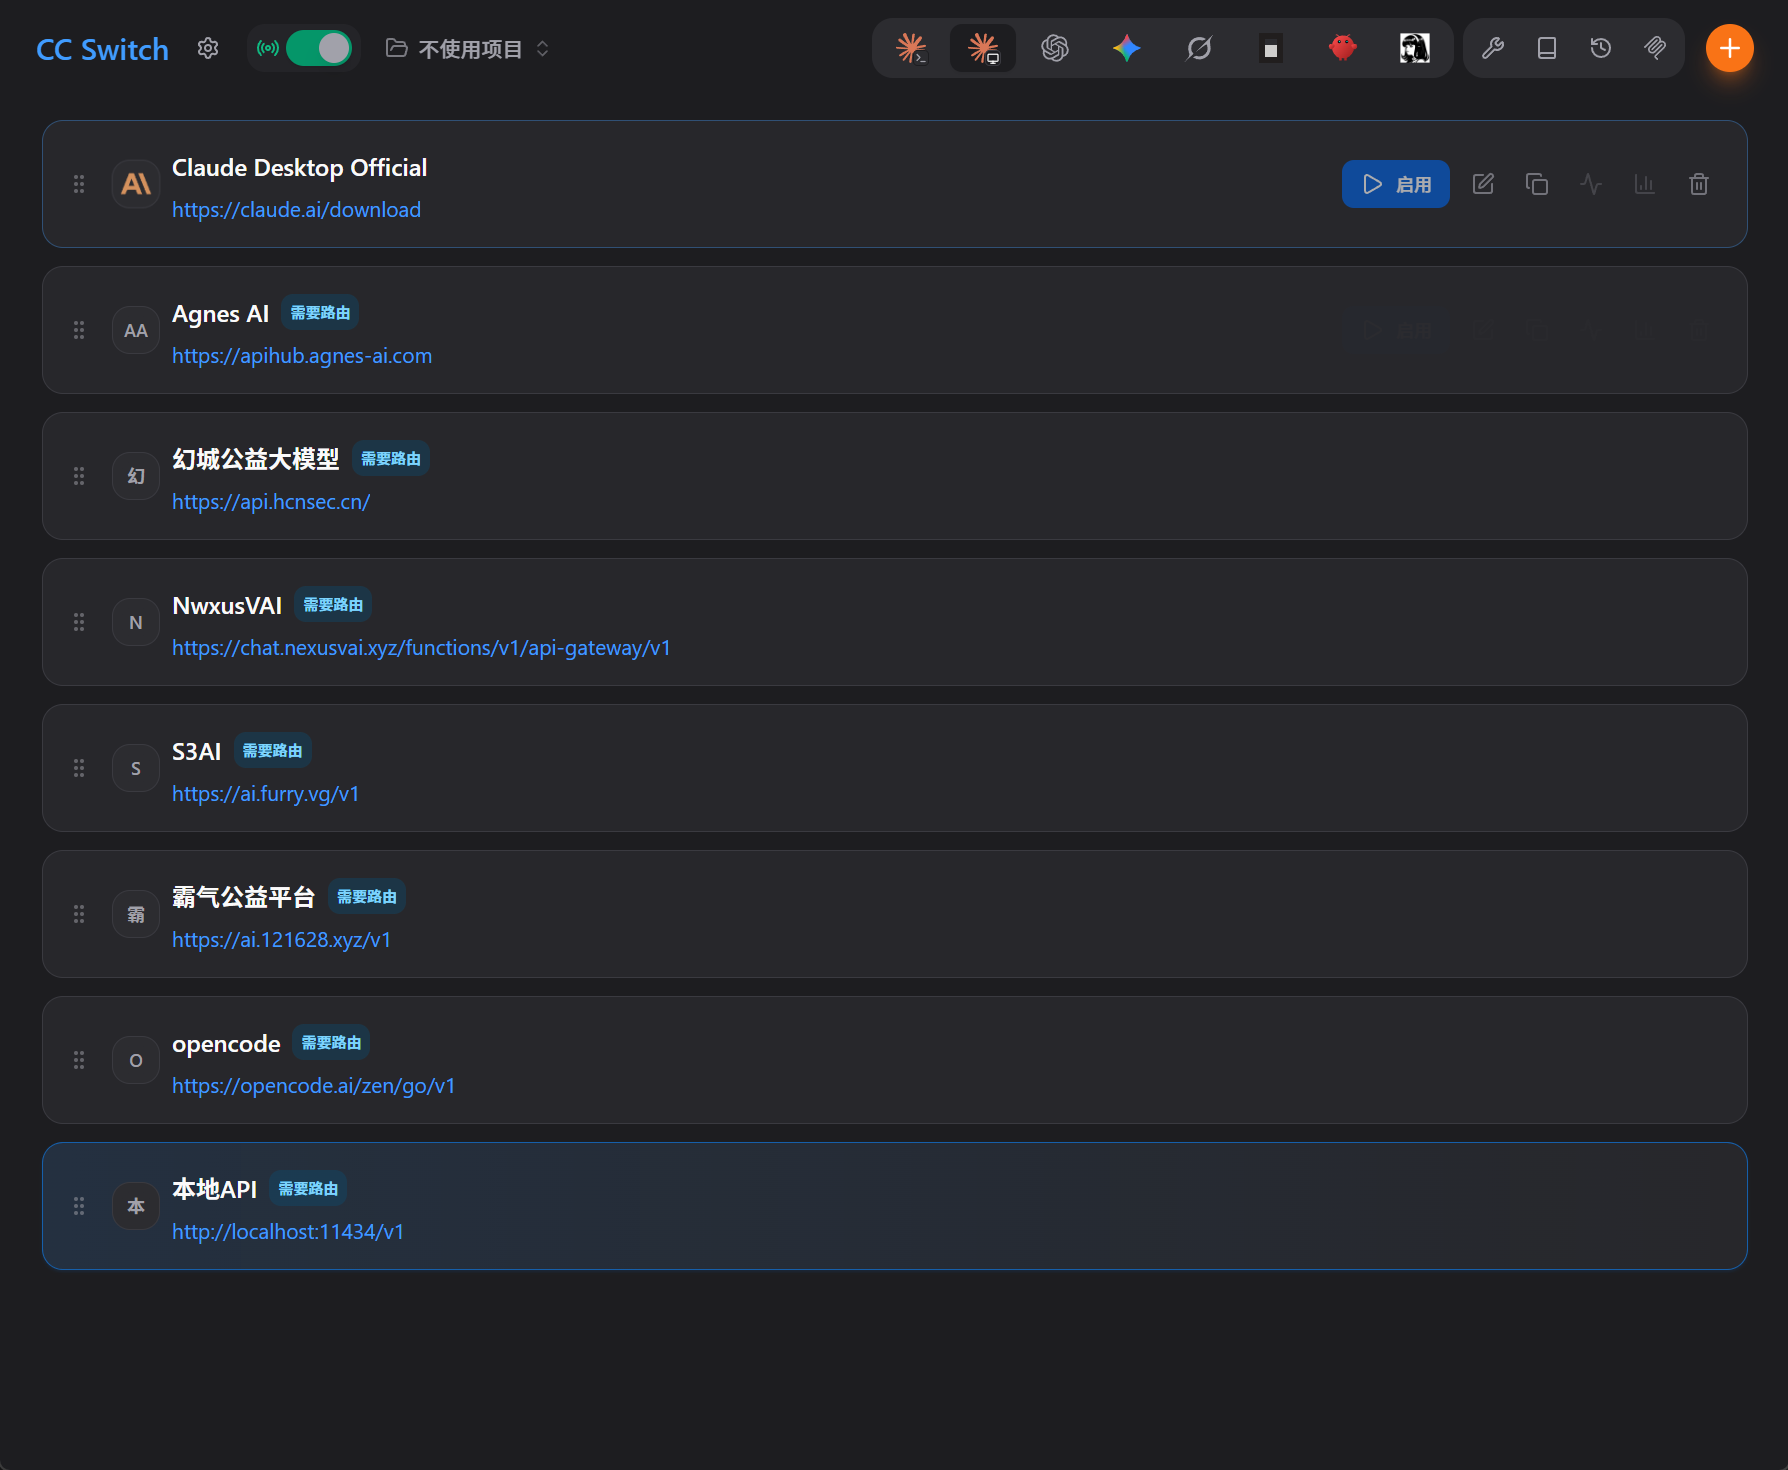Select the opencode provider name
Image resolution: width=1788 pixels, height=1470 pixels.
click(226, 1044)
